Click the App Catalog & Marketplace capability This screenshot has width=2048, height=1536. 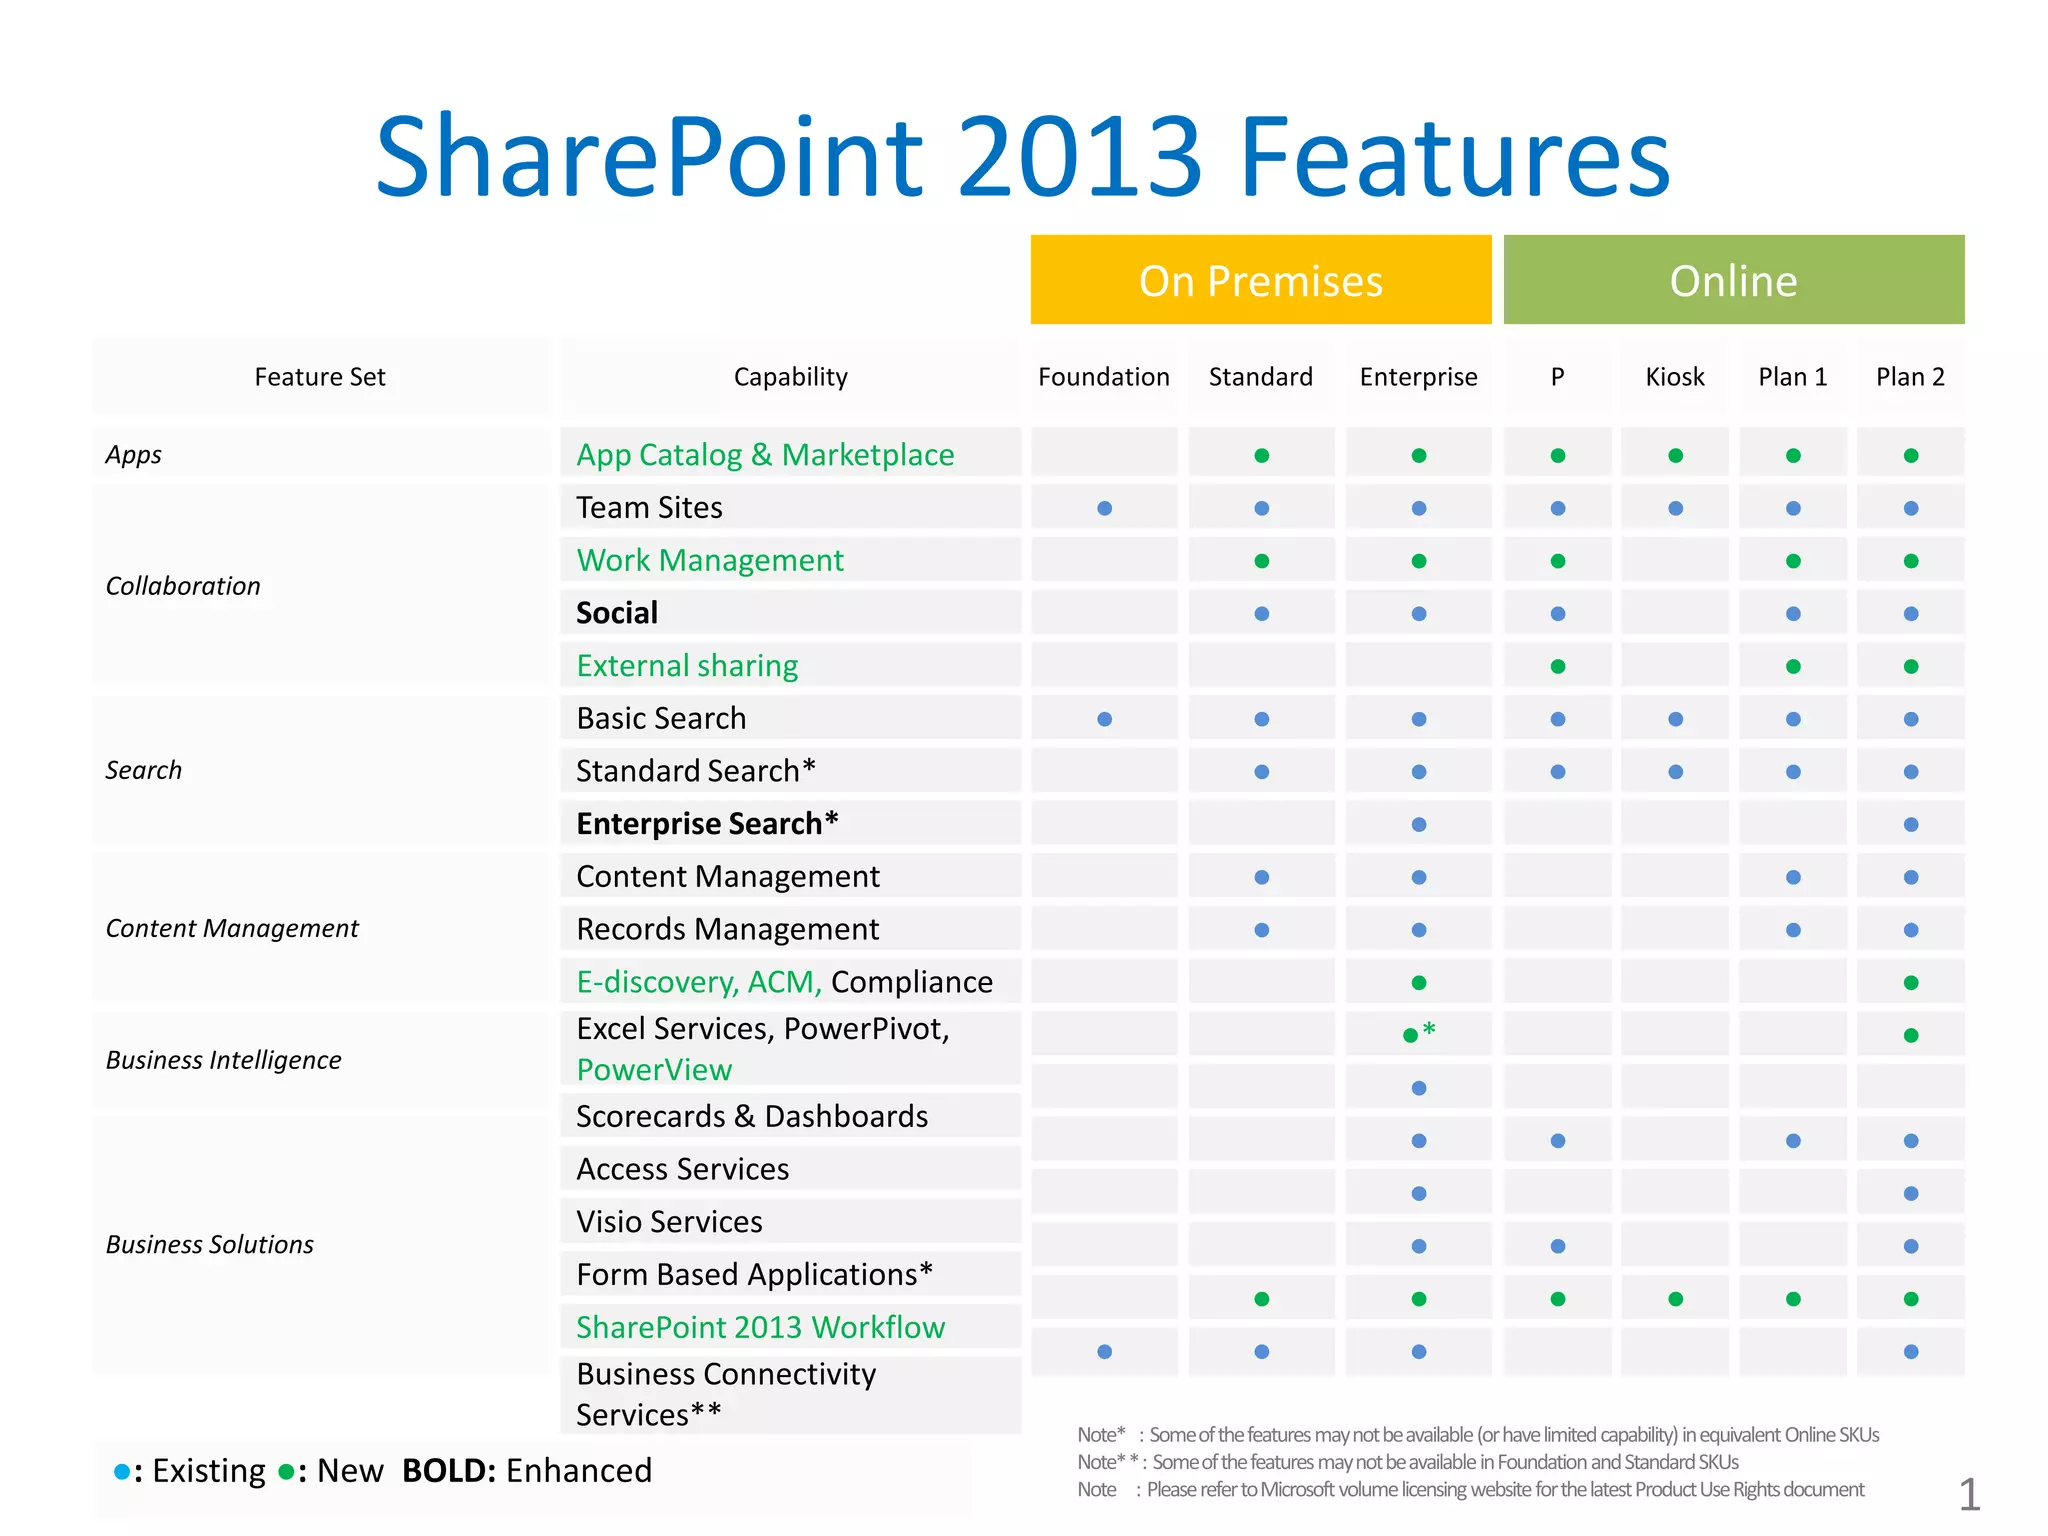click(x=765, y=455)
